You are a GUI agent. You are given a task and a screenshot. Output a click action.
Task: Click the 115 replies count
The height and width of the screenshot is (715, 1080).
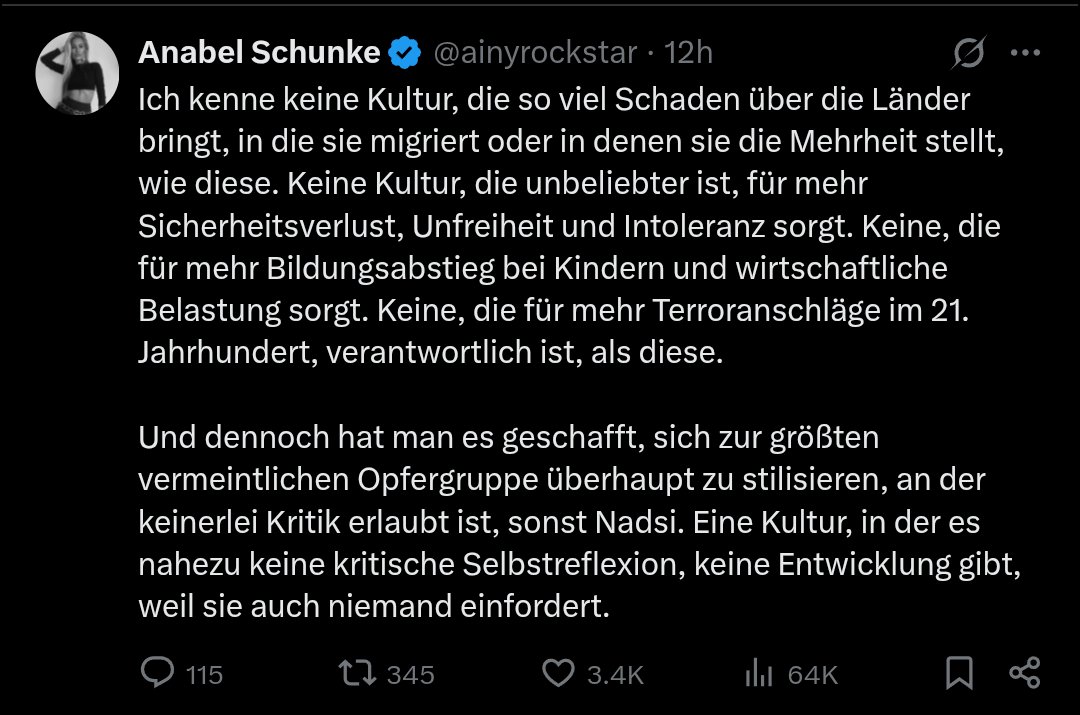pyautogui.click(x=204, y=675)
